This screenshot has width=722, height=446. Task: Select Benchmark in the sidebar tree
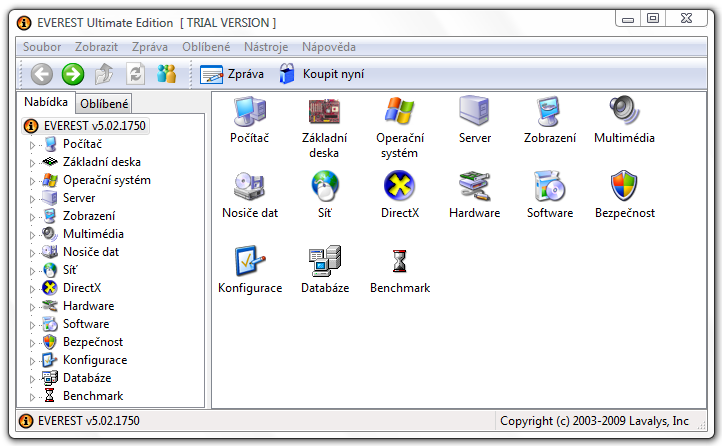pos(93,395)
